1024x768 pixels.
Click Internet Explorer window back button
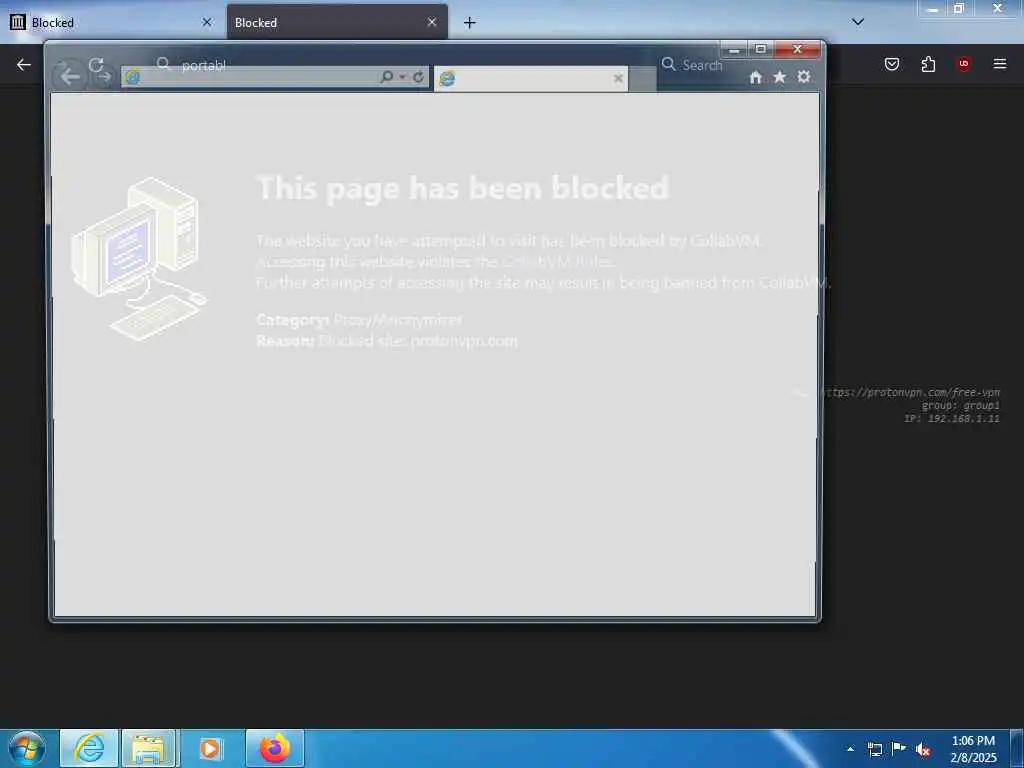click(x=69, y=76)
